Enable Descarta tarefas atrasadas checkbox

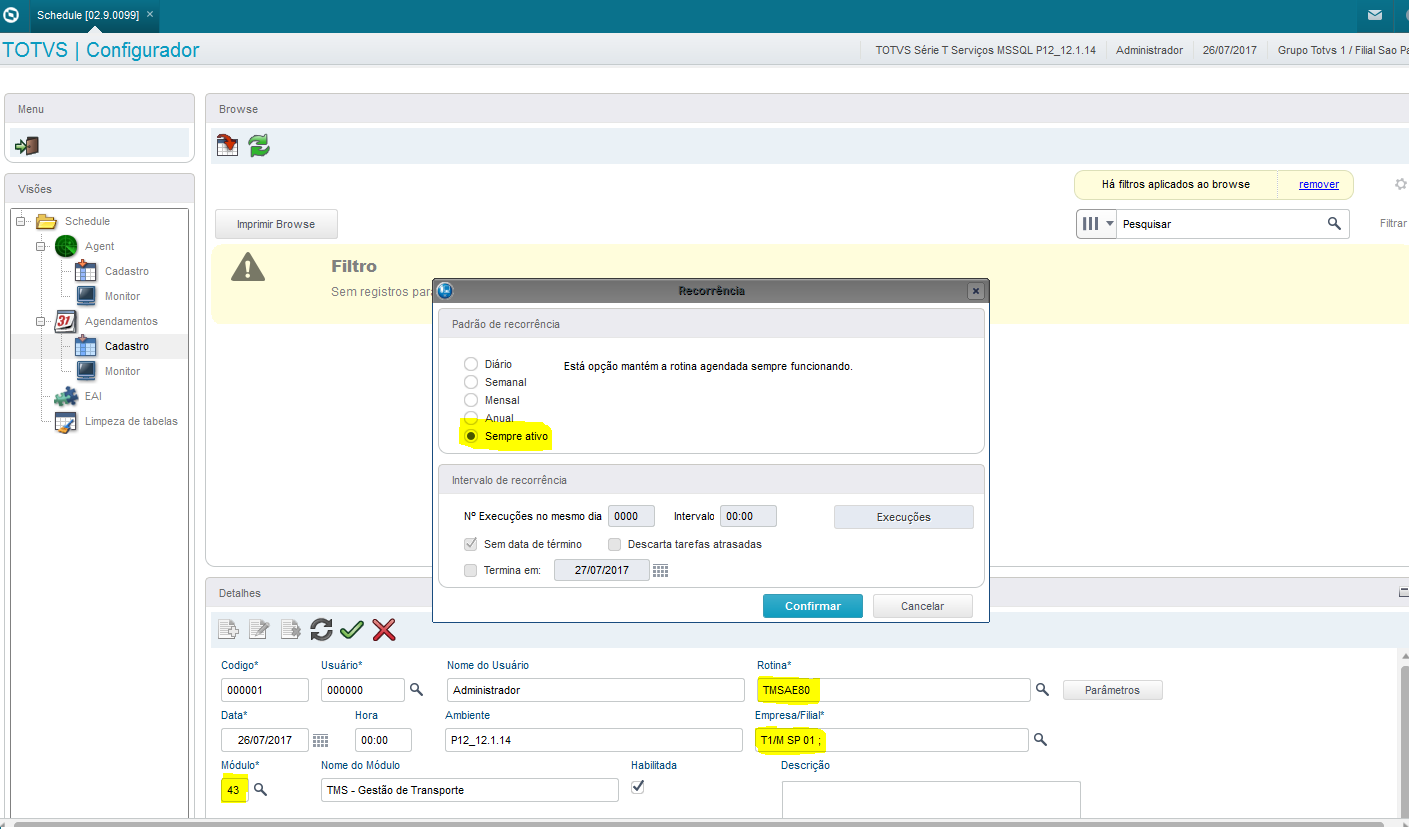point(615,544)
